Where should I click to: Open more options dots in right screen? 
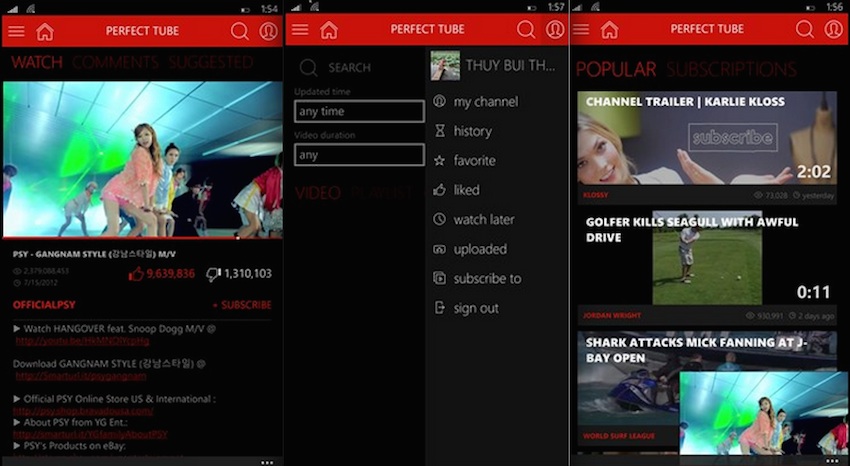pyautogui.click(x=832, y=461)
